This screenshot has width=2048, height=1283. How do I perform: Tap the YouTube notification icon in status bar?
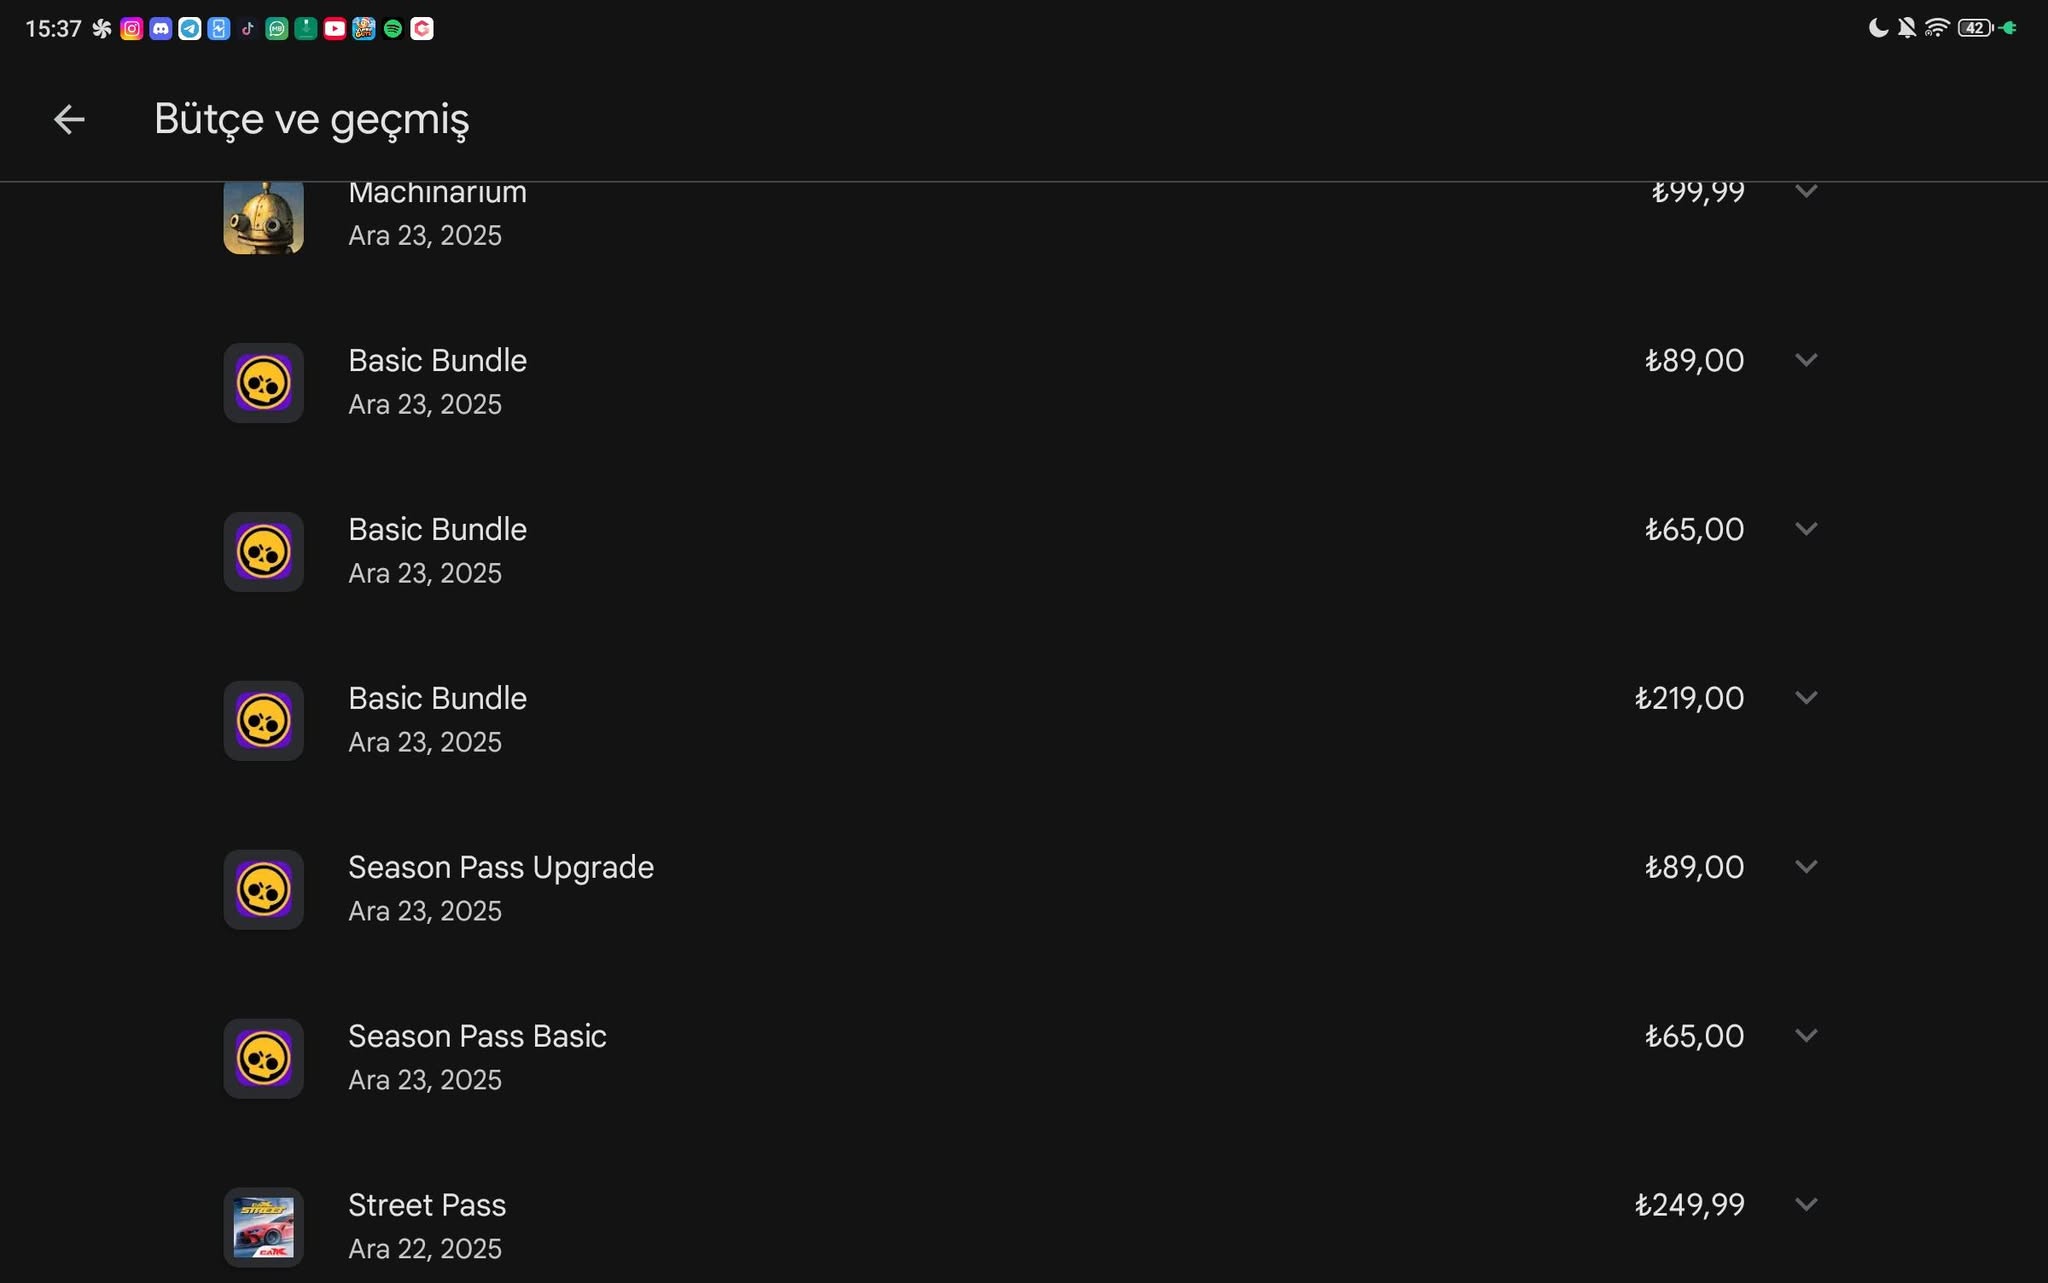[335, 29]
